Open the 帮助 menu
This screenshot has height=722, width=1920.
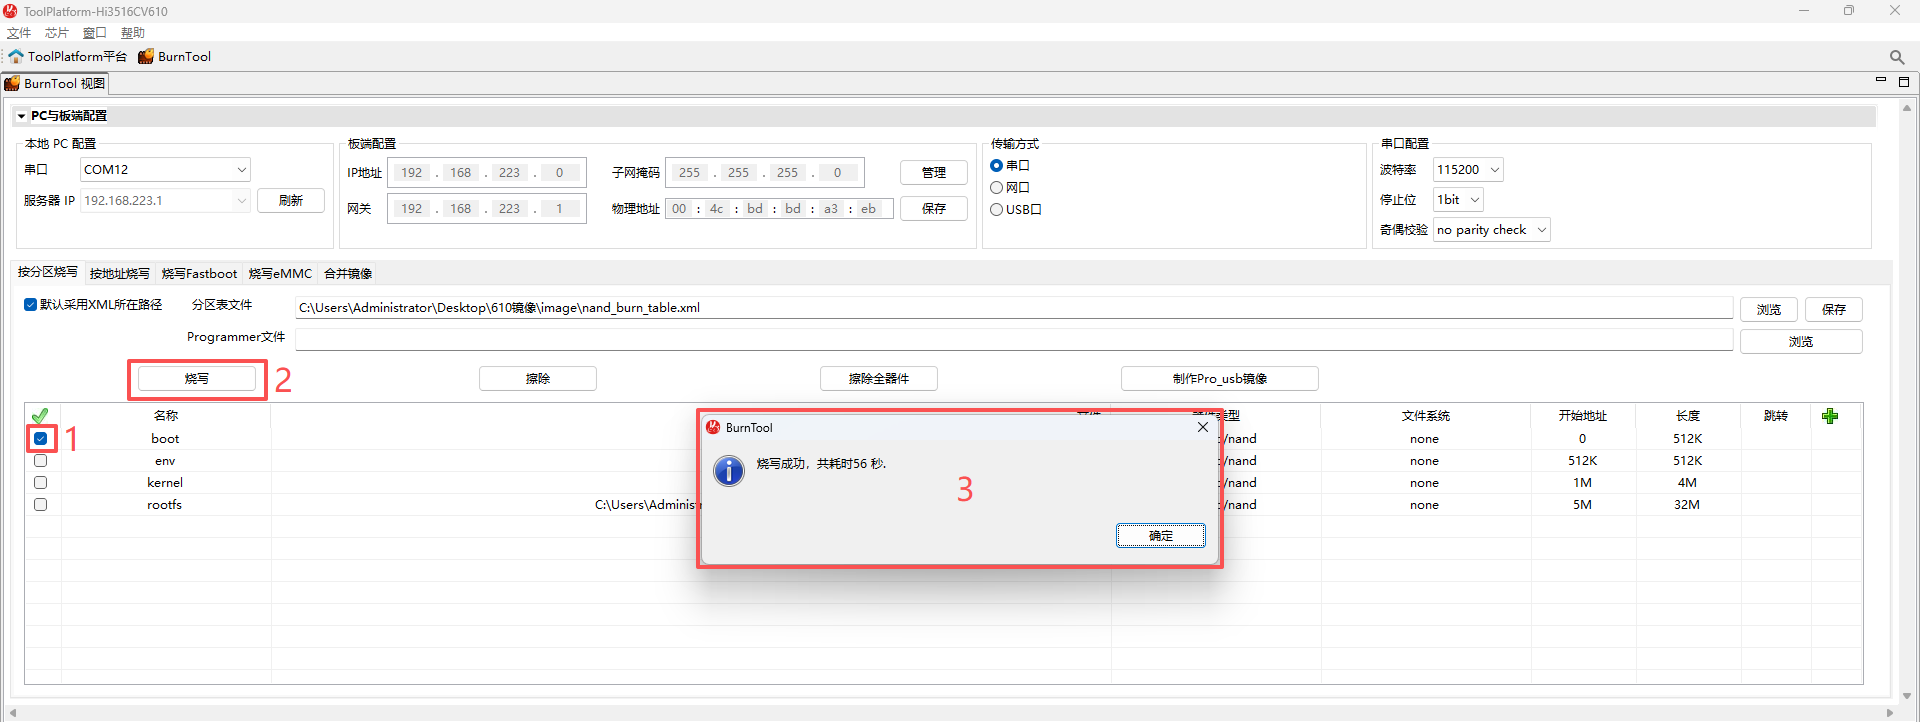pos(133,33)
